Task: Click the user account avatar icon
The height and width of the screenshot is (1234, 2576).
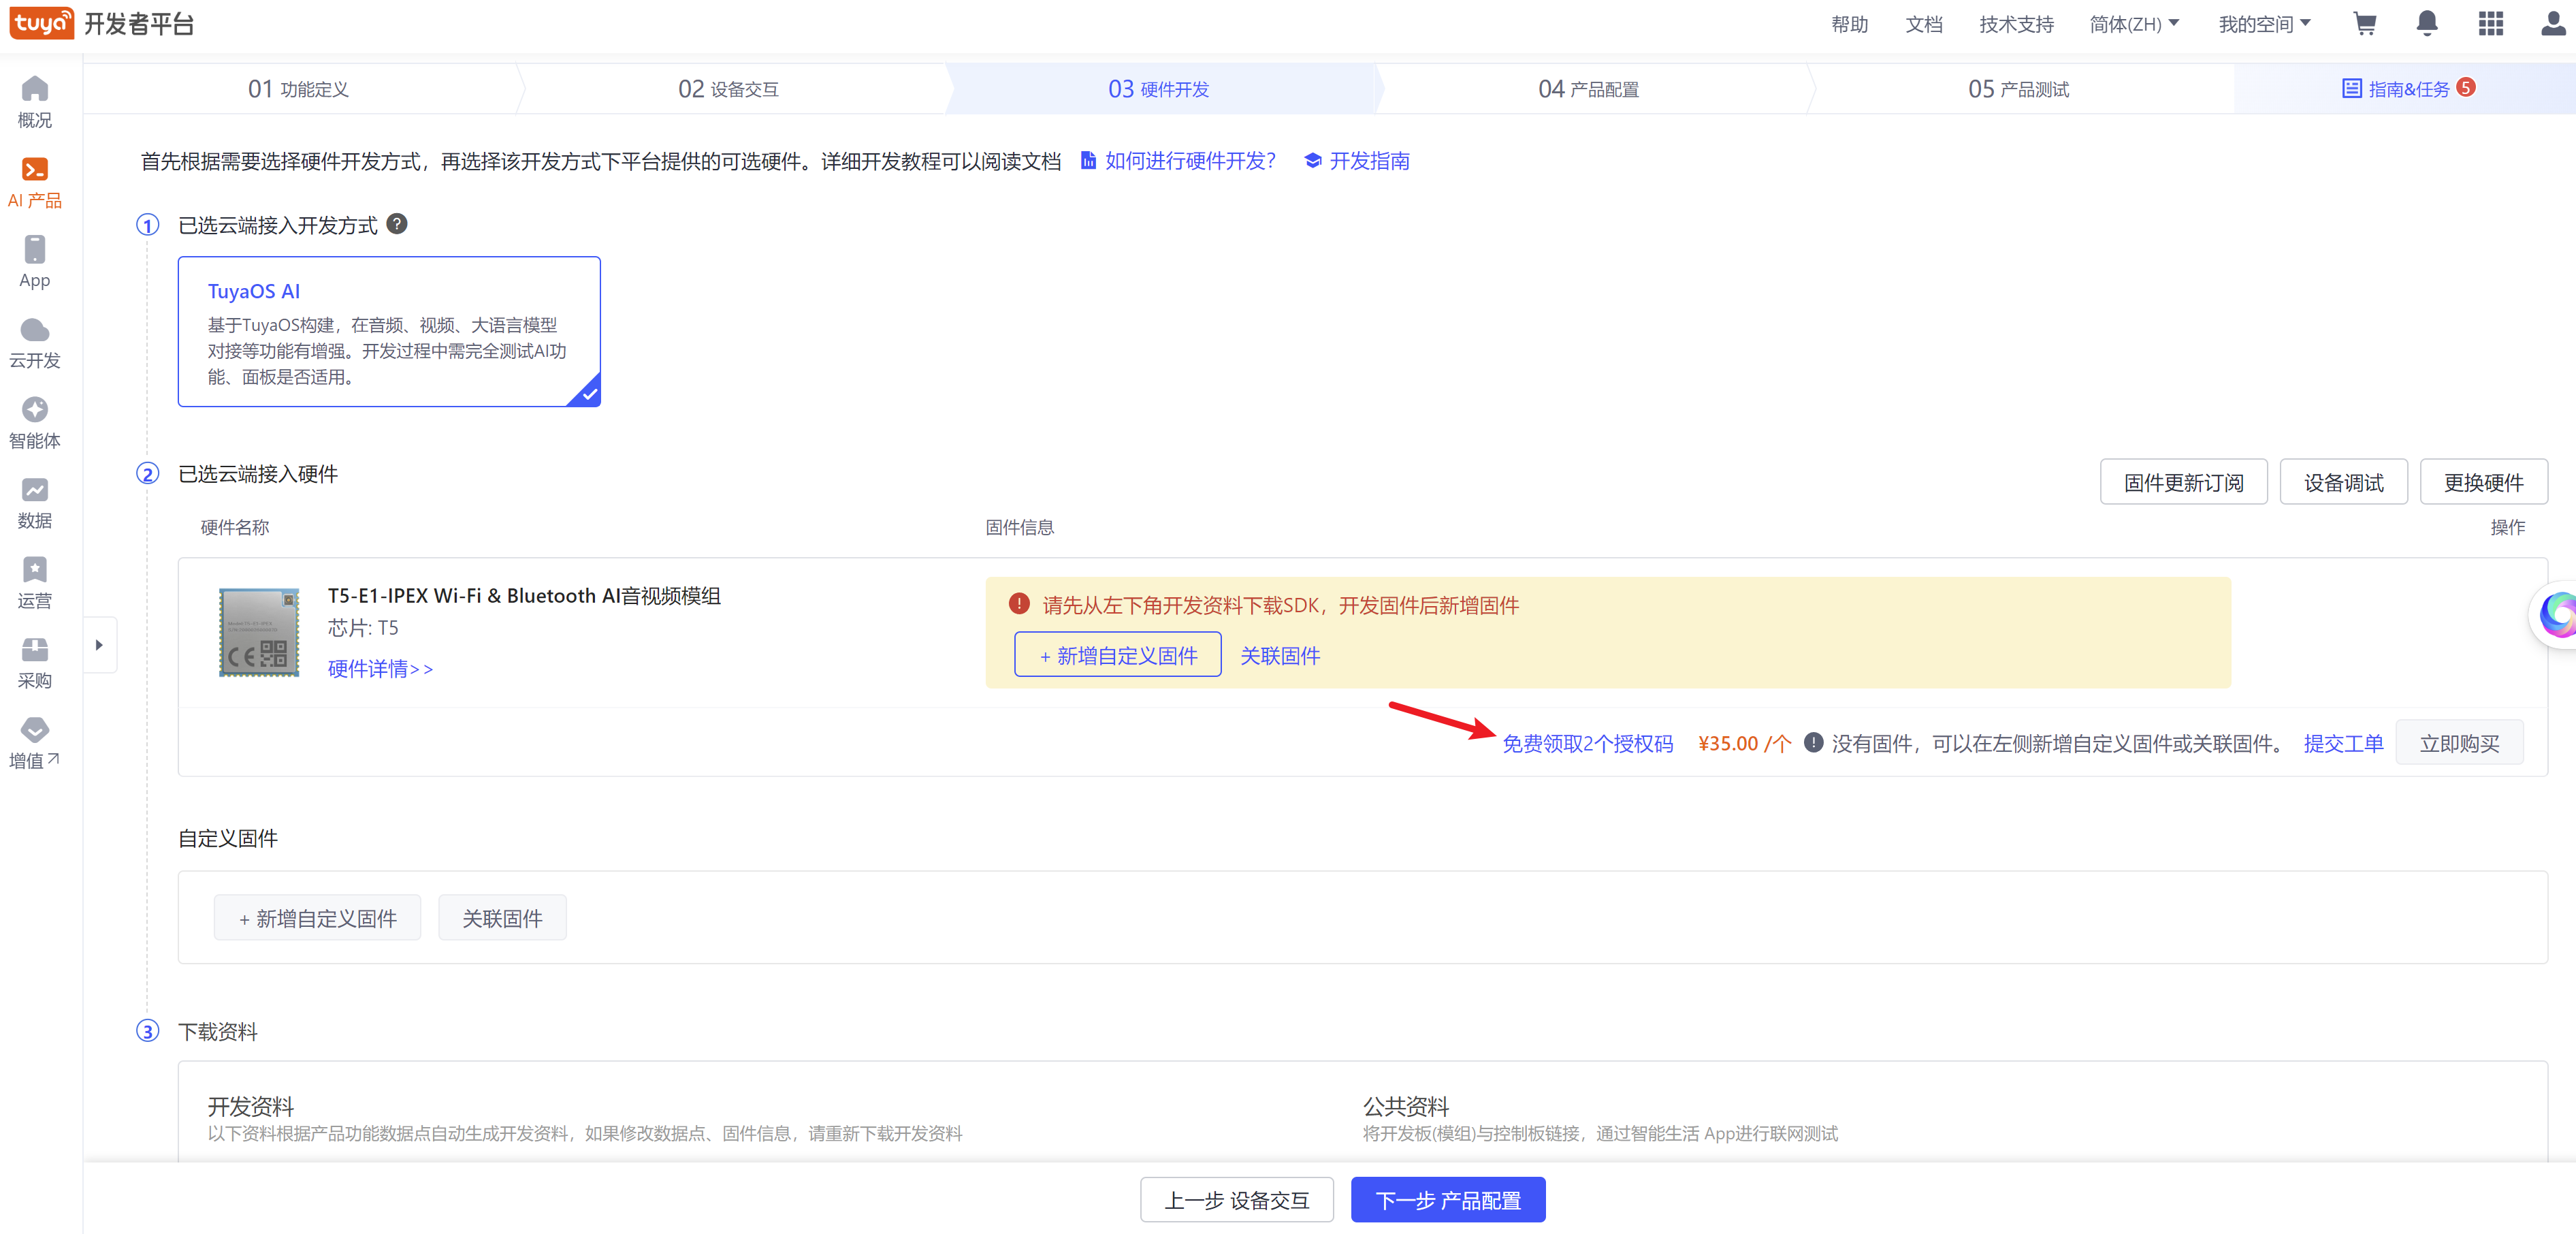Action: click(x=2552, y=24)
